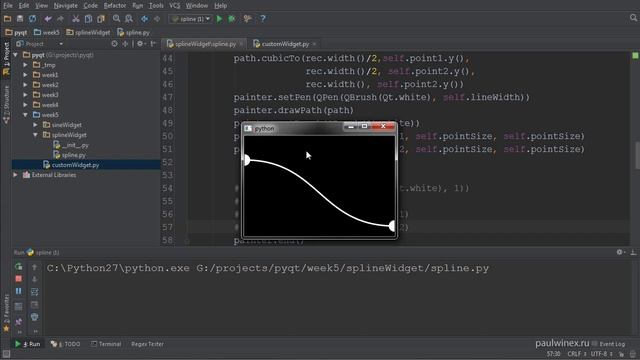Expand the week1 folder arrow
Screen dimensions: 640x360
tap(25, 75)
